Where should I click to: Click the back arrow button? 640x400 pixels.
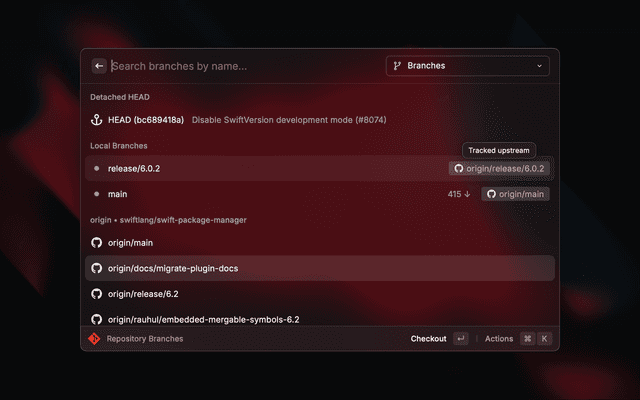click(x=99, y=66)
